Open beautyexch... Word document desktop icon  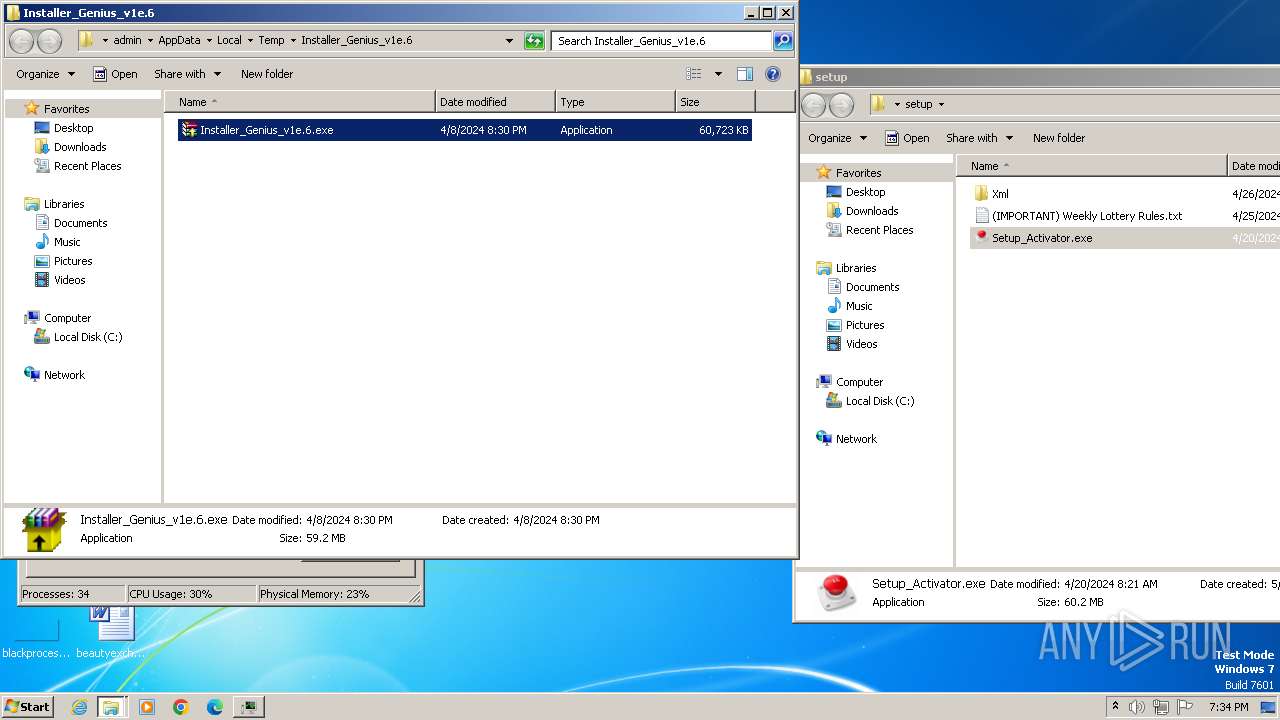pyautogui.click(x=111, y=633)
